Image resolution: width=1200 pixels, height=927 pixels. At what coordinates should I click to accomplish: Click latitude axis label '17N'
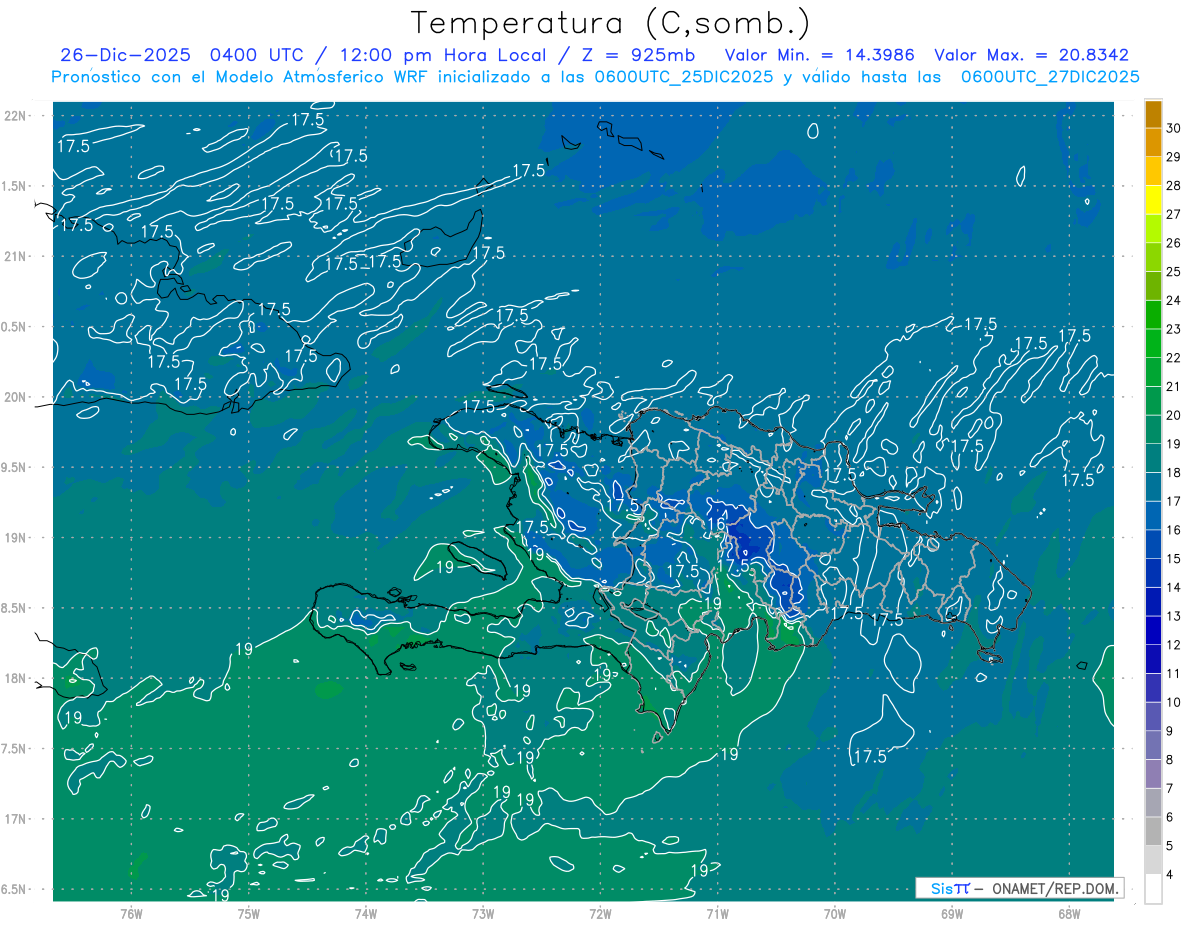17,819
